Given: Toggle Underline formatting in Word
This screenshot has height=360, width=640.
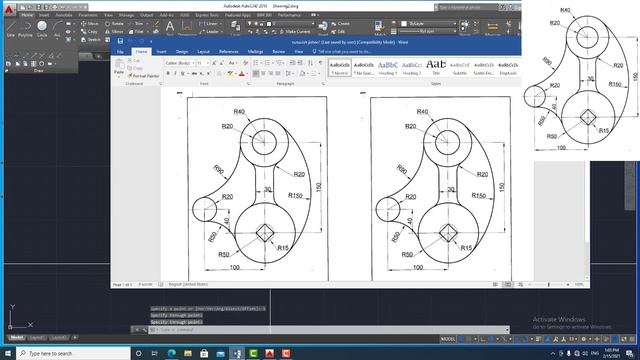Looking at the screenshot, I should [x=183, y=73].
